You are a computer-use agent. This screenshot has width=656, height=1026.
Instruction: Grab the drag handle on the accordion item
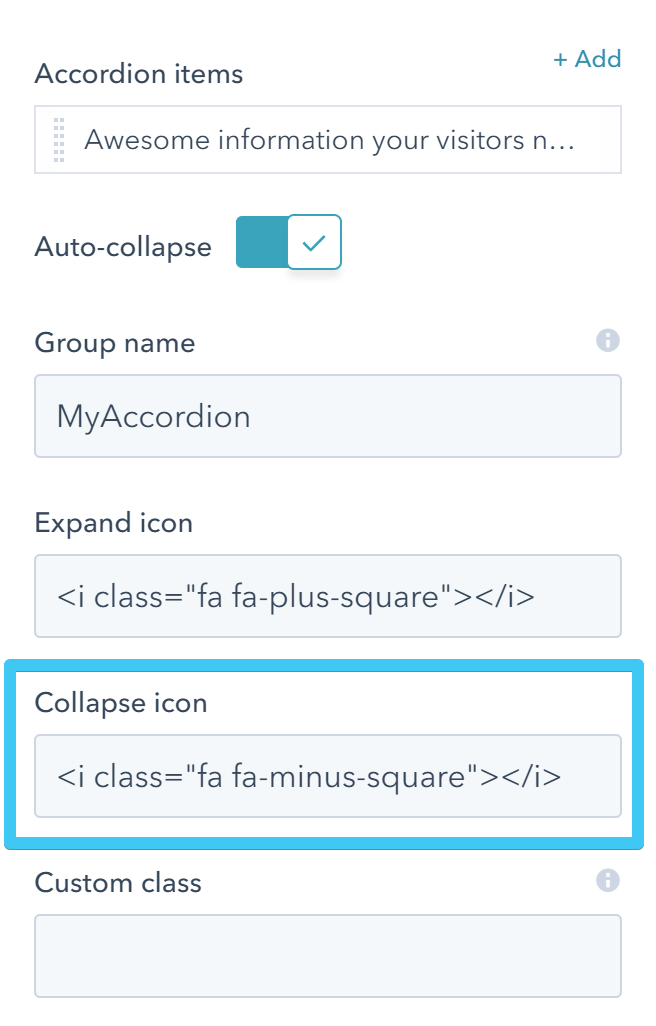(x=58, y=139)
